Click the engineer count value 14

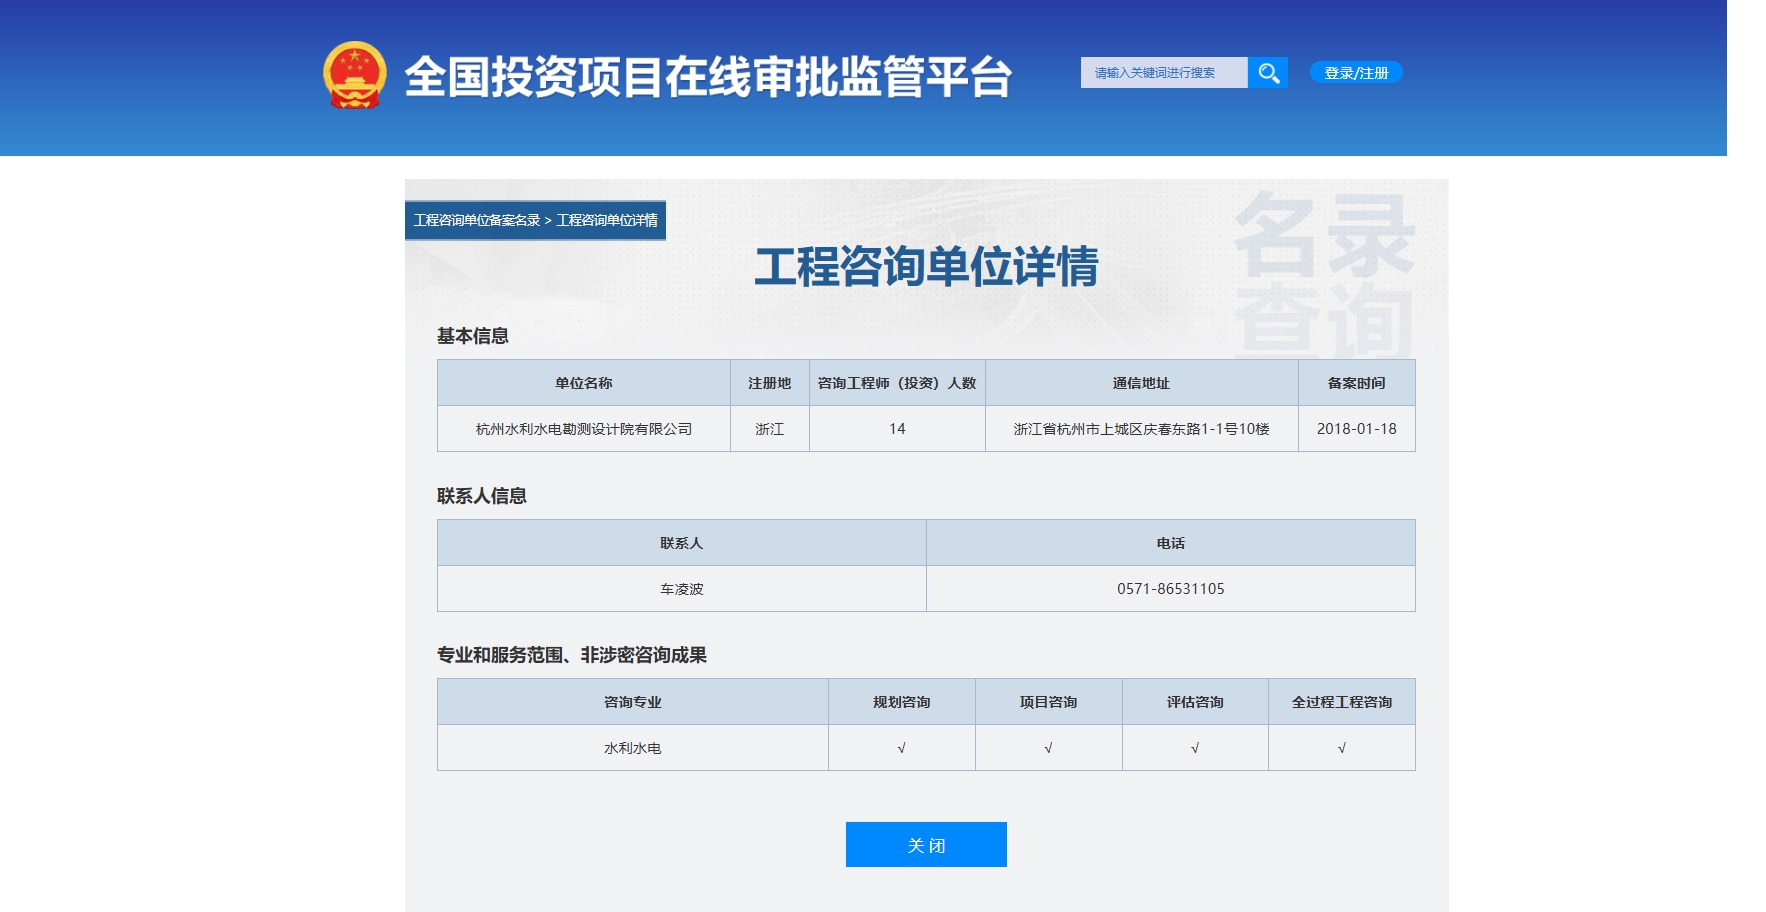click(897, 429)
